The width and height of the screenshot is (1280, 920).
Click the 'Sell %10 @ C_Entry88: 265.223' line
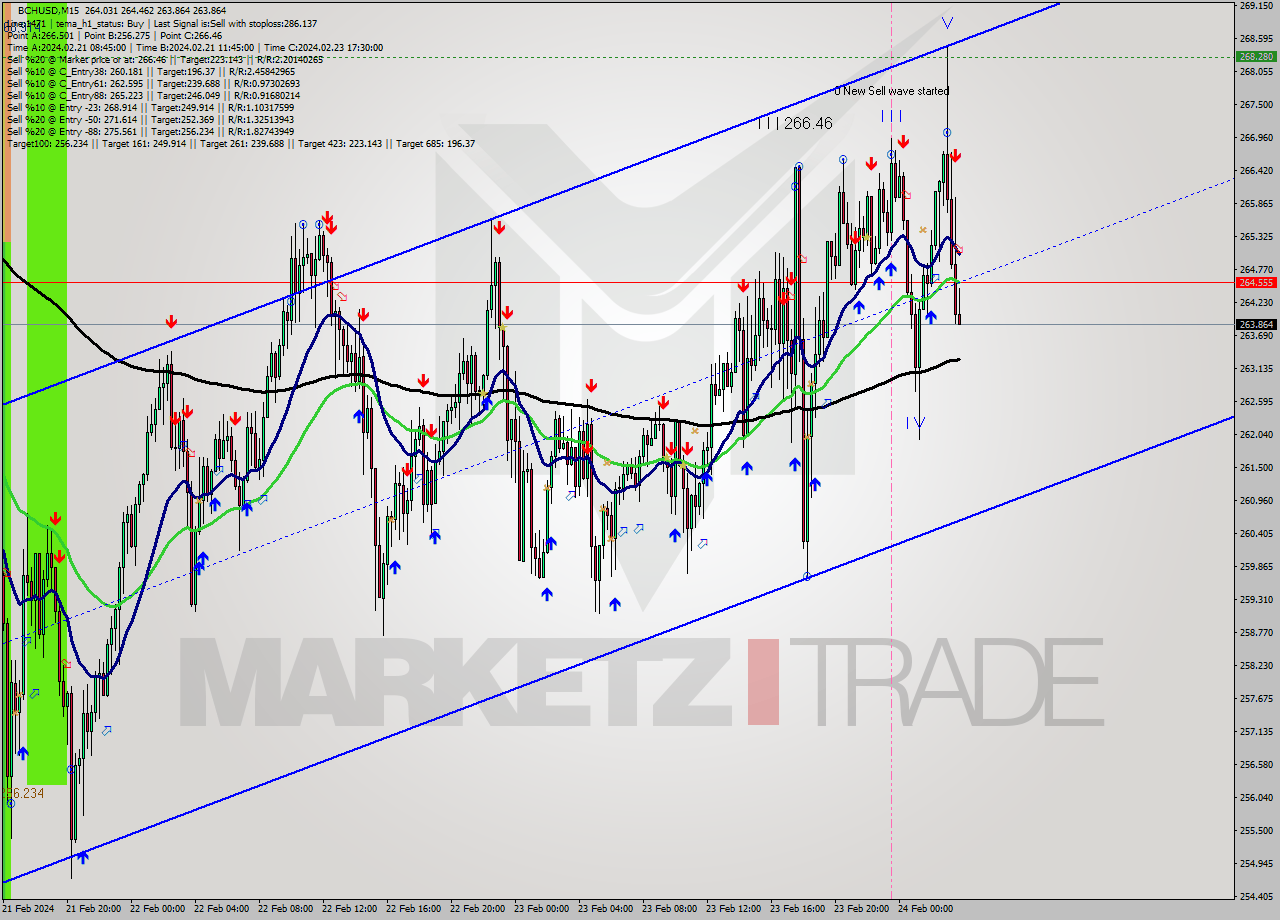(x=151, y=96)
